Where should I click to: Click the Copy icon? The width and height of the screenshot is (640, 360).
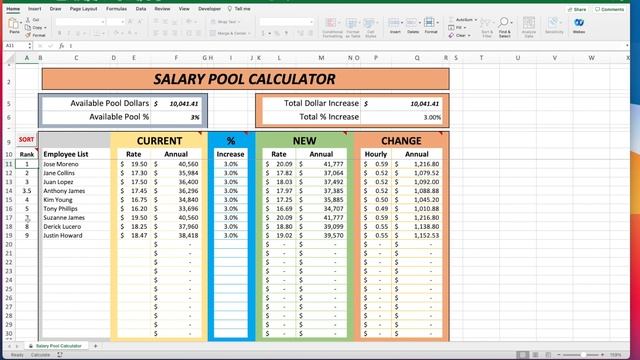28,27
